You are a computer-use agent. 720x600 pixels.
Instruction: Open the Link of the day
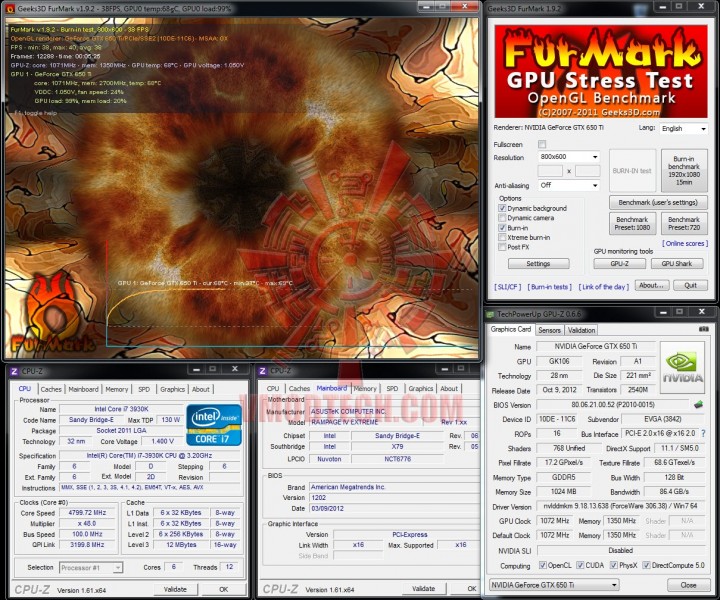603,286
